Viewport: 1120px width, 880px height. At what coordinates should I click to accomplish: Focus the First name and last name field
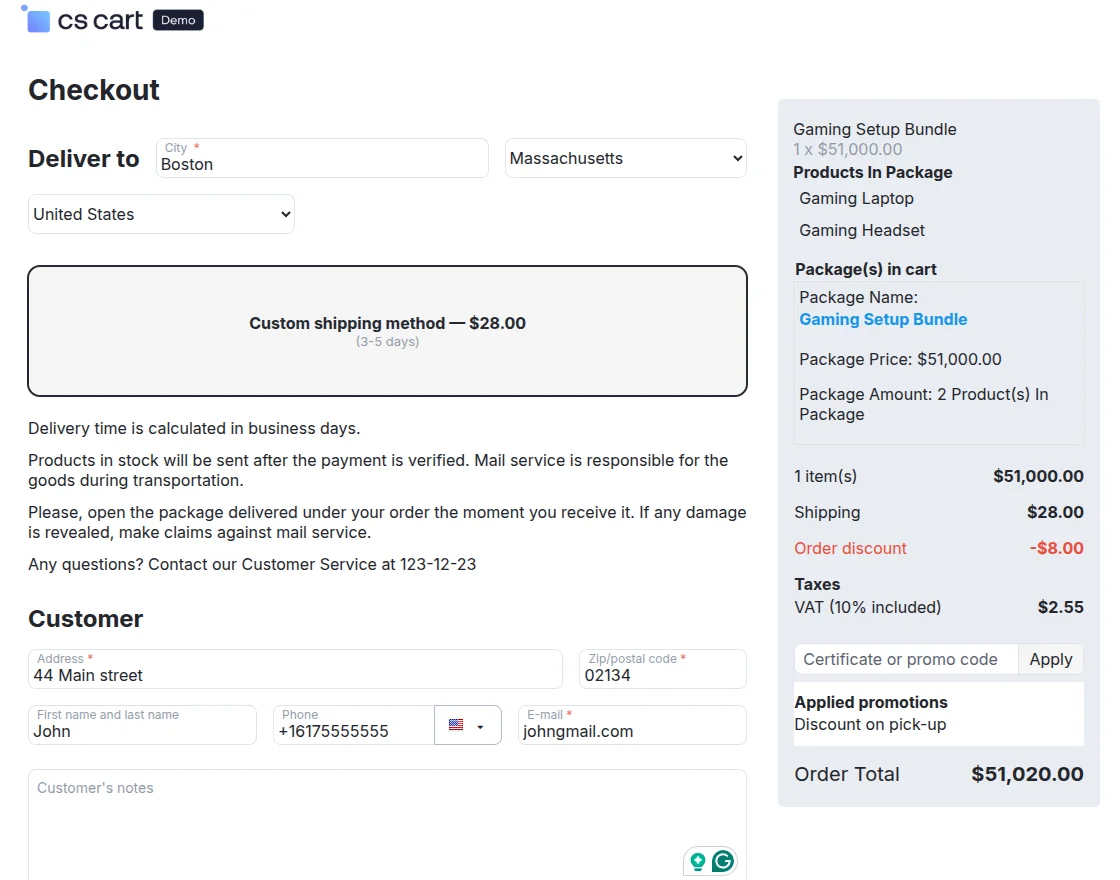click(x=142, y=725)
